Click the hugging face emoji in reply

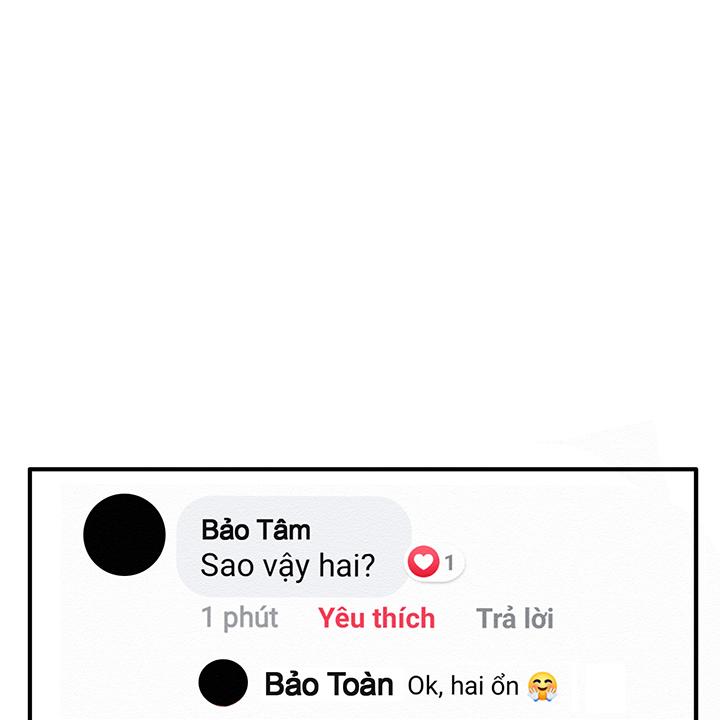coord(542,686)
